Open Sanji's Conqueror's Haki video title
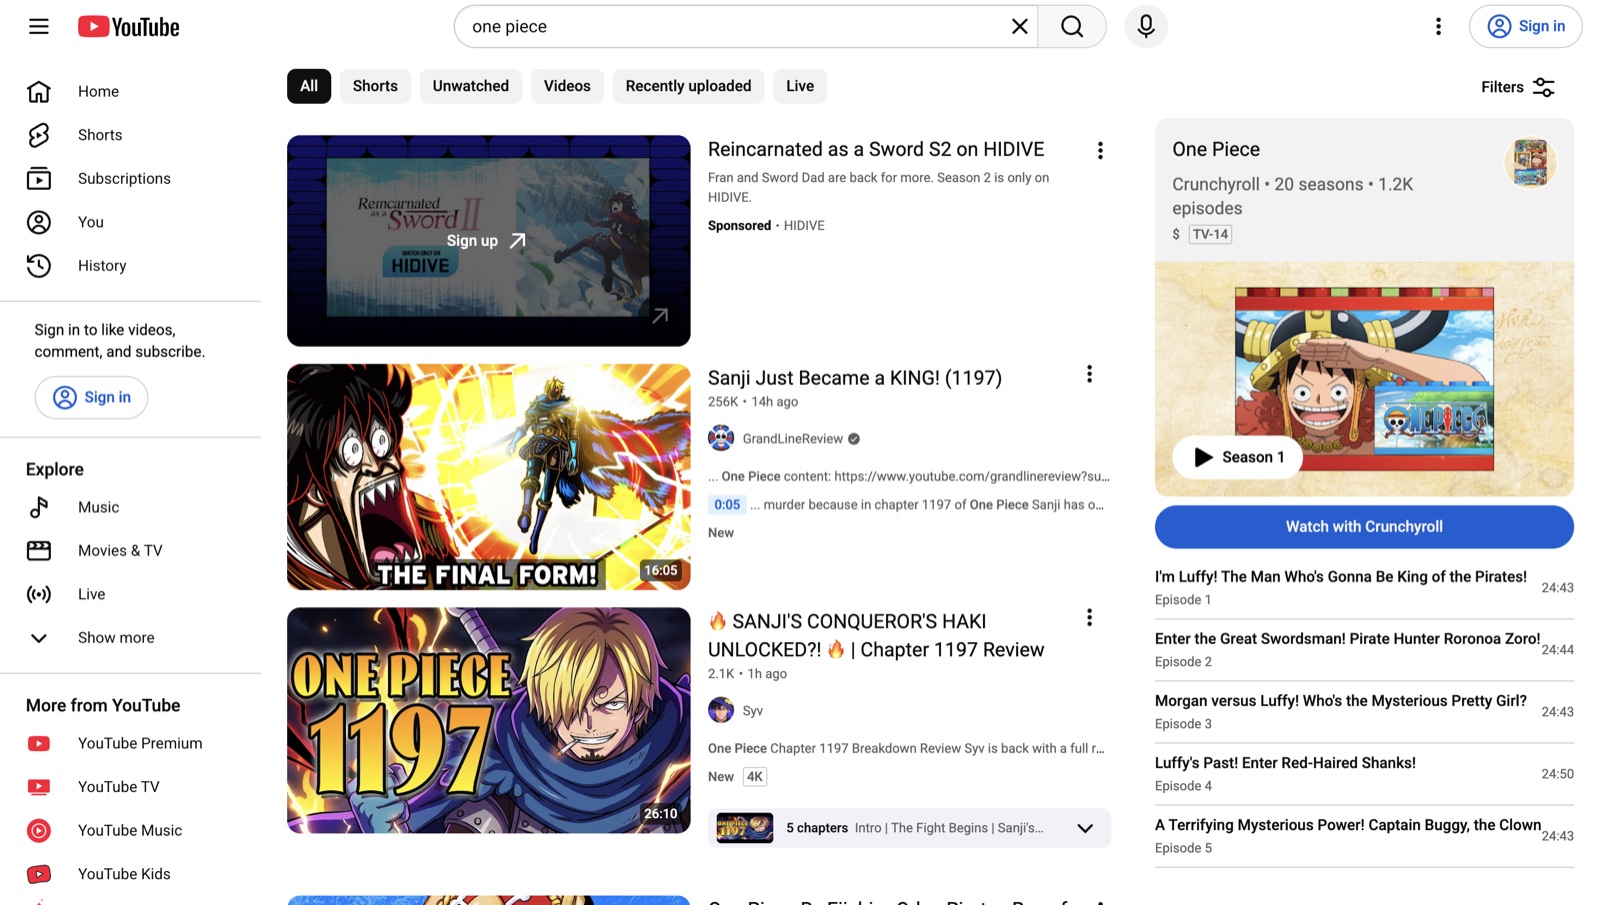The width and height of the screenshot is (1600, 905). pos(876,635)
